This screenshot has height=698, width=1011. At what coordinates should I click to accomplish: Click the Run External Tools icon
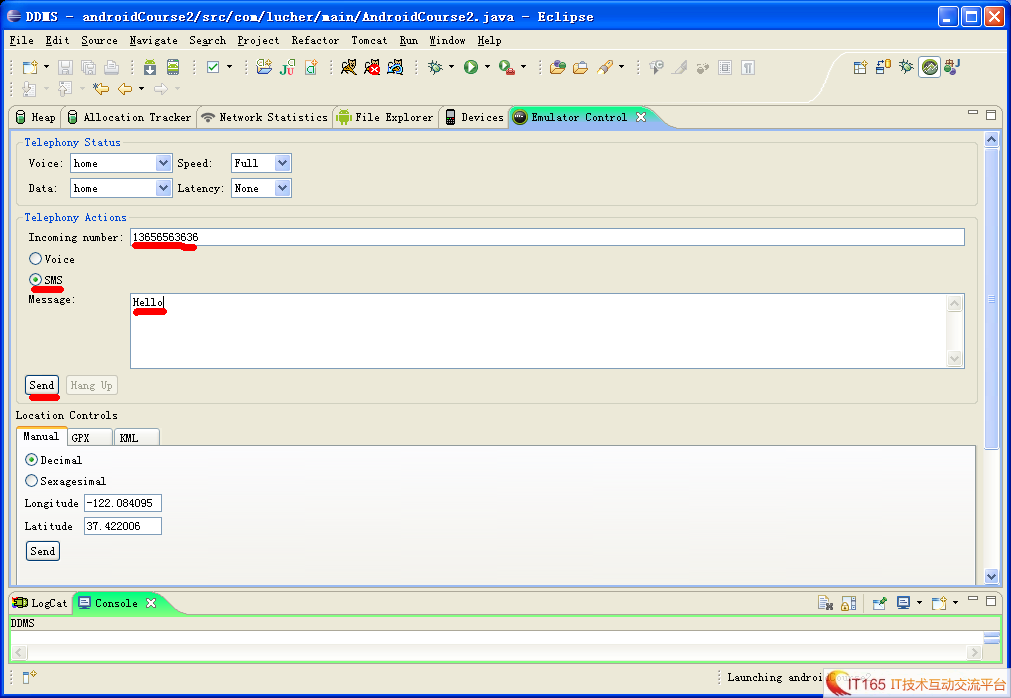pos(507,67)
